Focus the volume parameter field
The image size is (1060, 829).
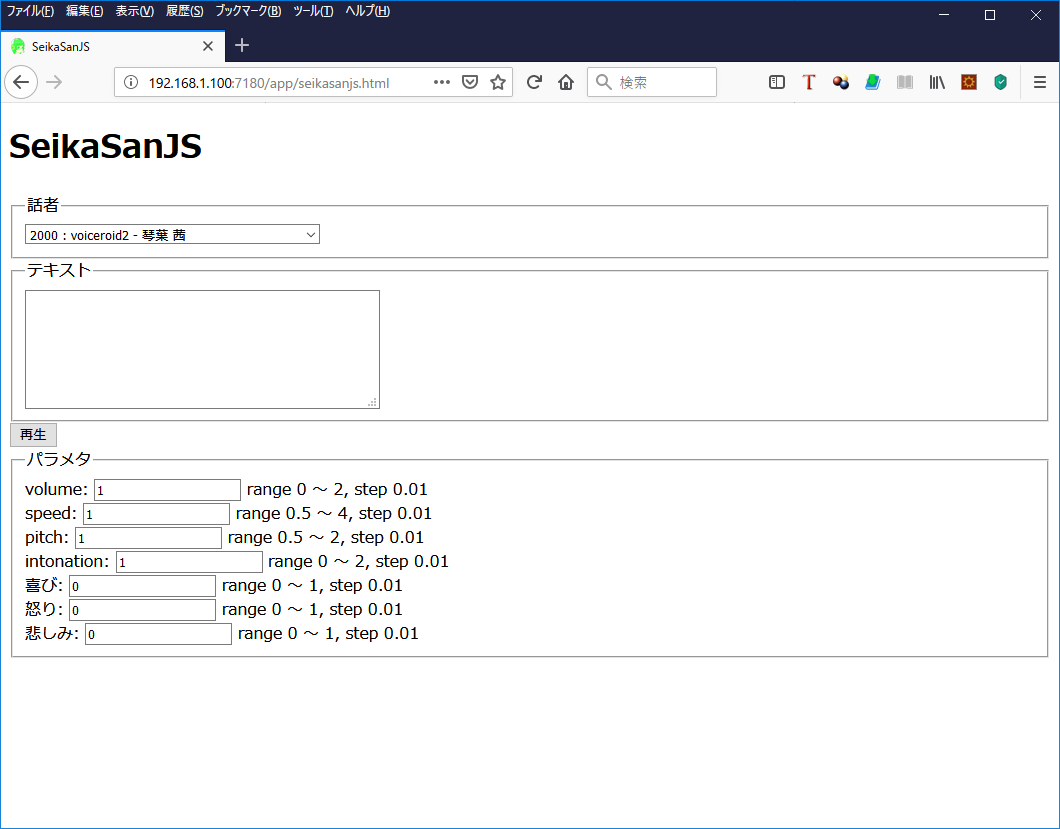[x=167, y=490]
